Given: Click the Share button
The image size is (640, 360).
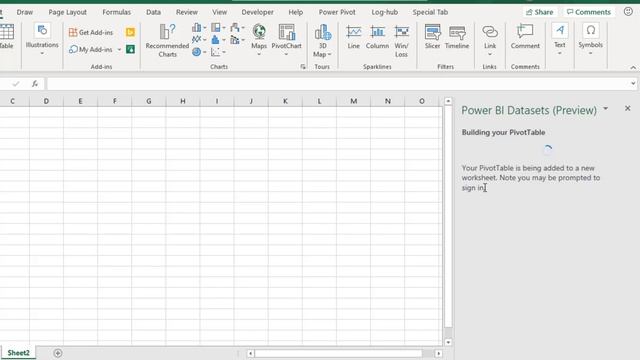Looking at the screenshot, I should click(540, 12).
